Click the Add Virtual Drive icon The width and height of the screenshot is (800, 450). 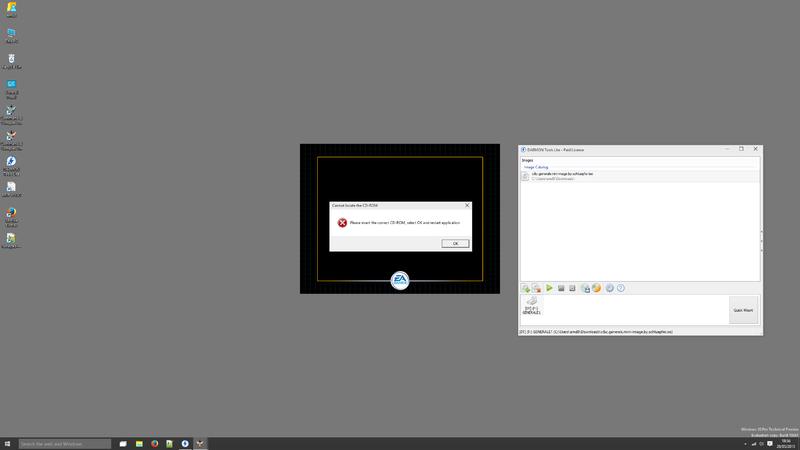point(585,288)
